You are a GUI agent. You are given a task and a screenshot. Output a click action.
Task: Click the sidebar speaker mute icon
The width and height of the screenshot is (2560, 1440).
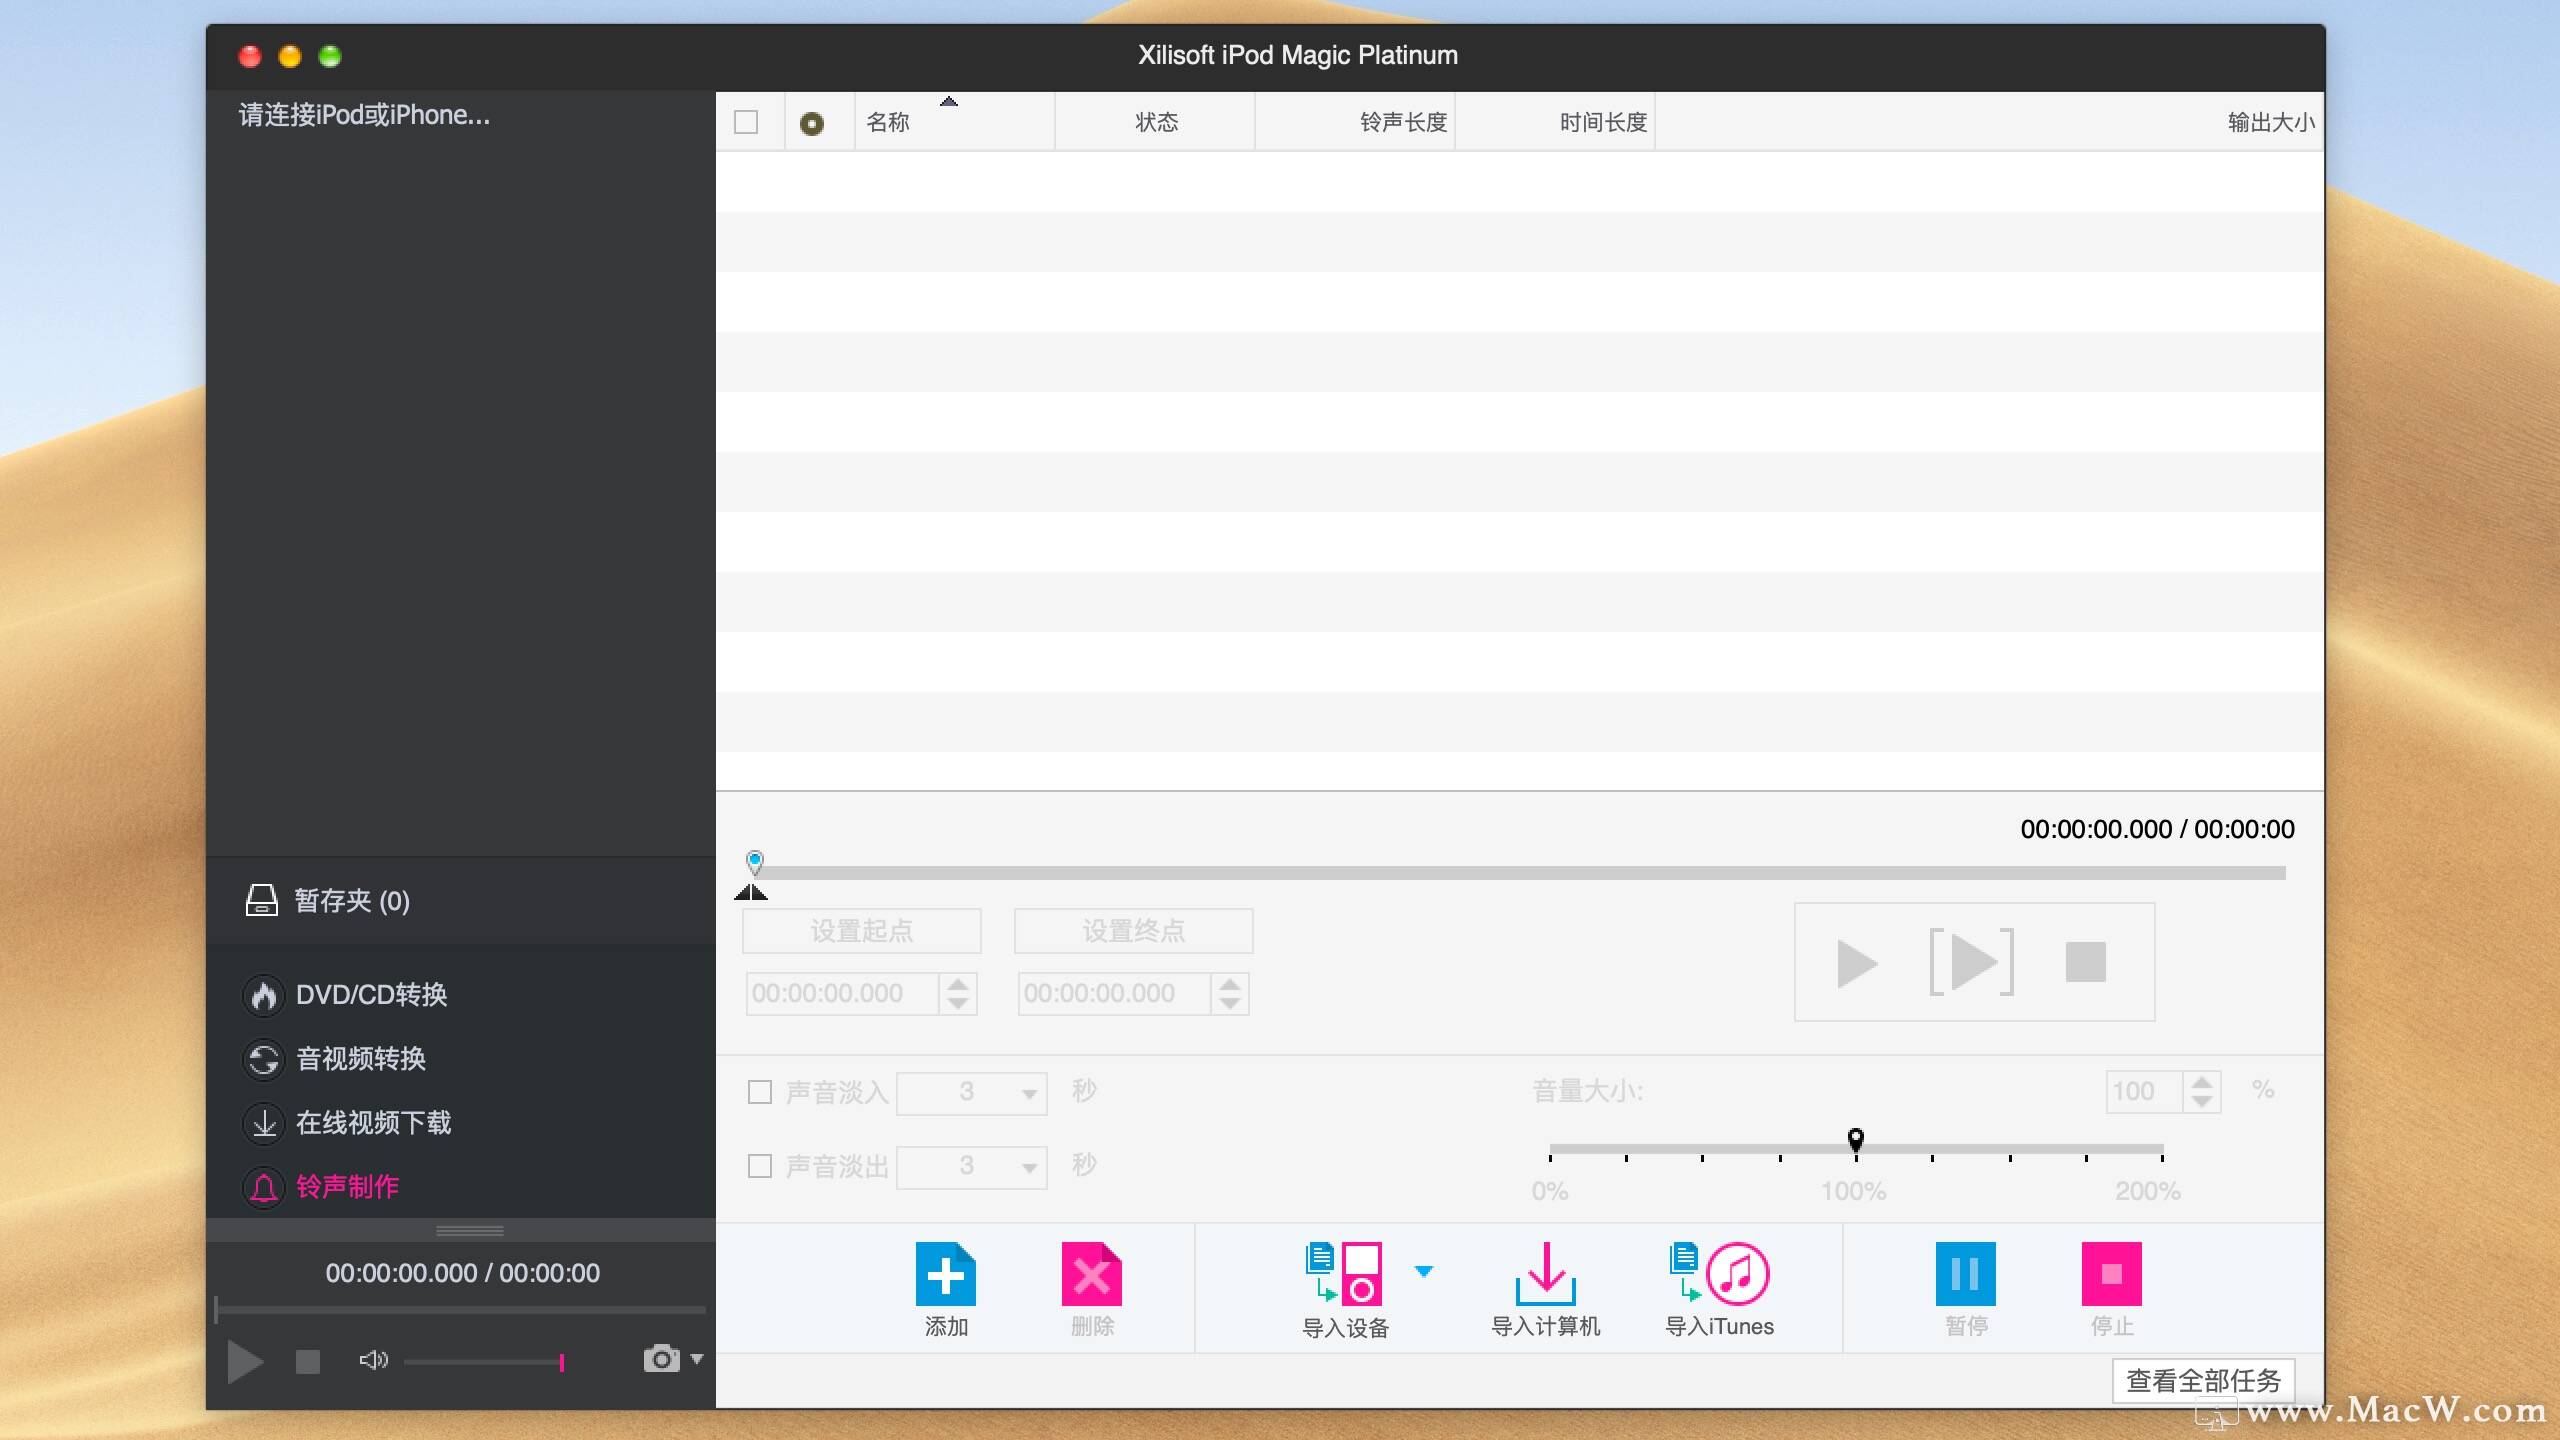[373, 1360]
